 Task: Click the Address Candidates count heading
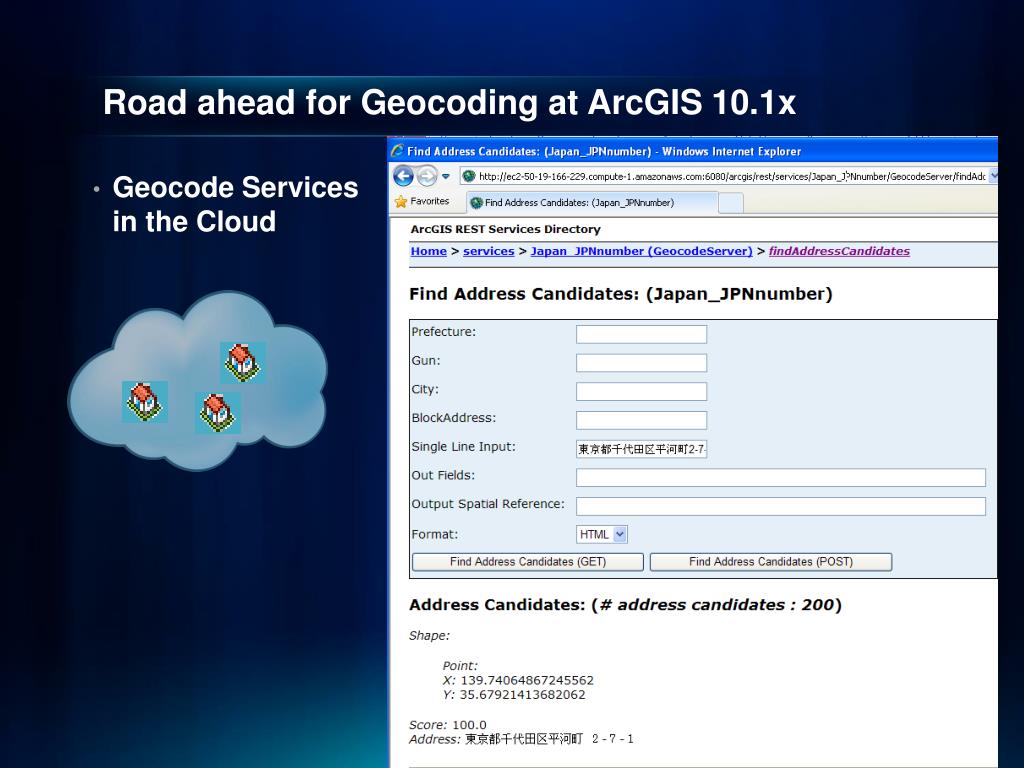point(625,605)
